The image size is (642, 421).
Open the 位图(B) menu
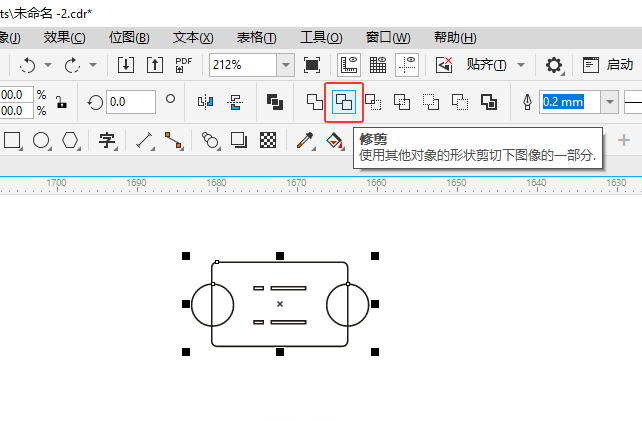click(x=129, y=38)
